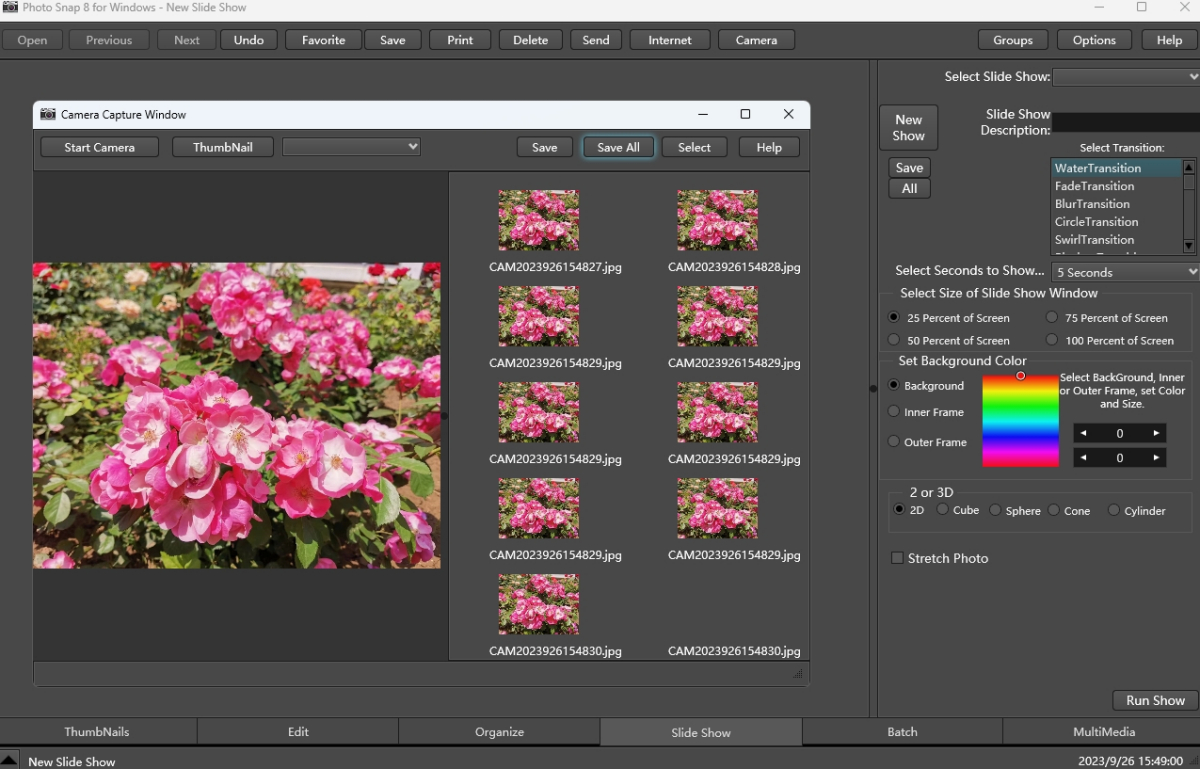1200x769 pixels.
Task: Click the Internet toolbar button
Action: [x=670, y=40]
